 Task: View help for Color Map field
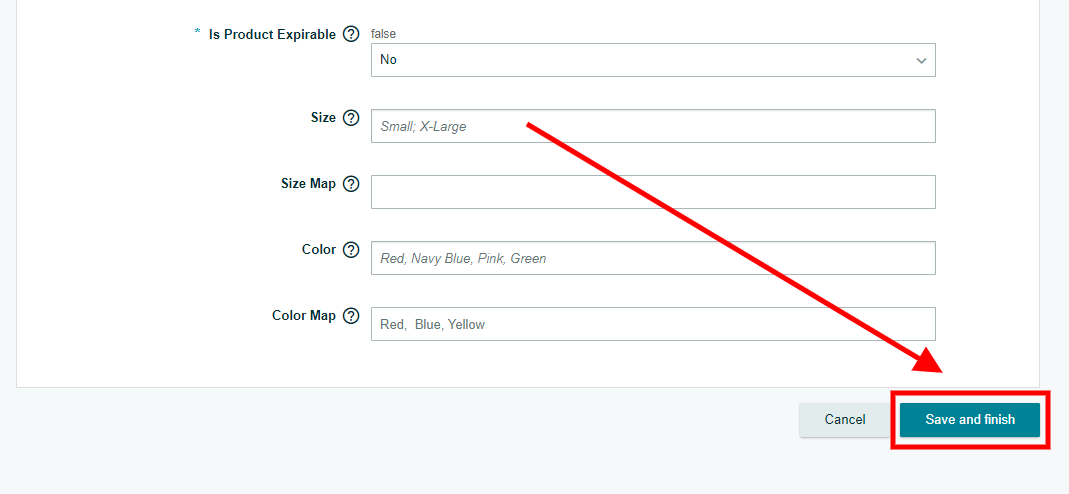pos(350,316)
